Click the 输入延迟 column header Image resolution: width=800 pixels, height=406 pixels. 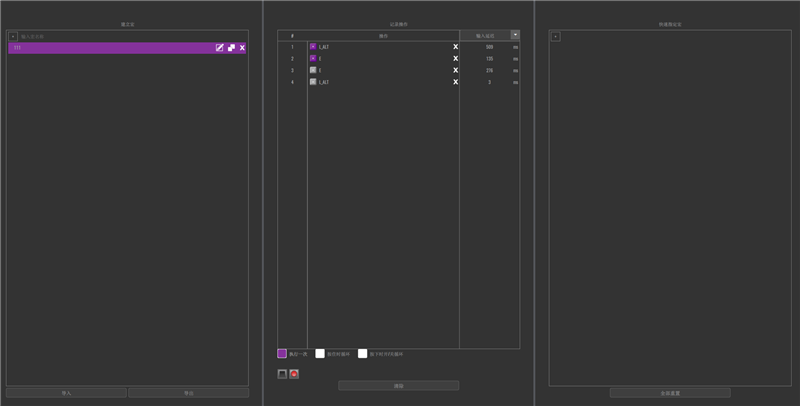pos(485,36)
